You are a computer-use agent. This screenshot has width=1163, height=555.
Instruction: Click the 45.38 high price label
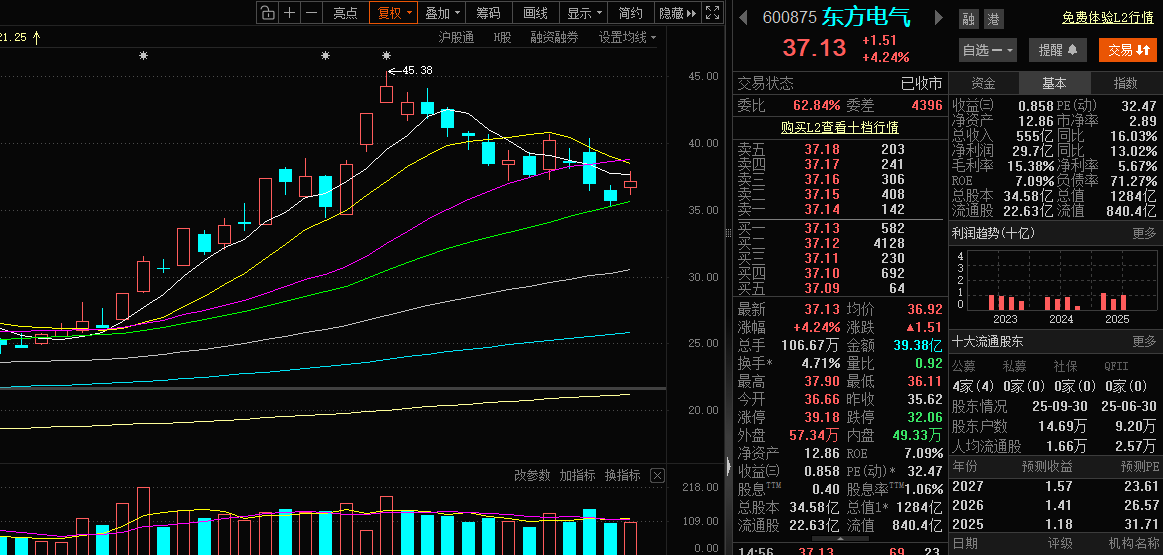[x=417, y=70]
